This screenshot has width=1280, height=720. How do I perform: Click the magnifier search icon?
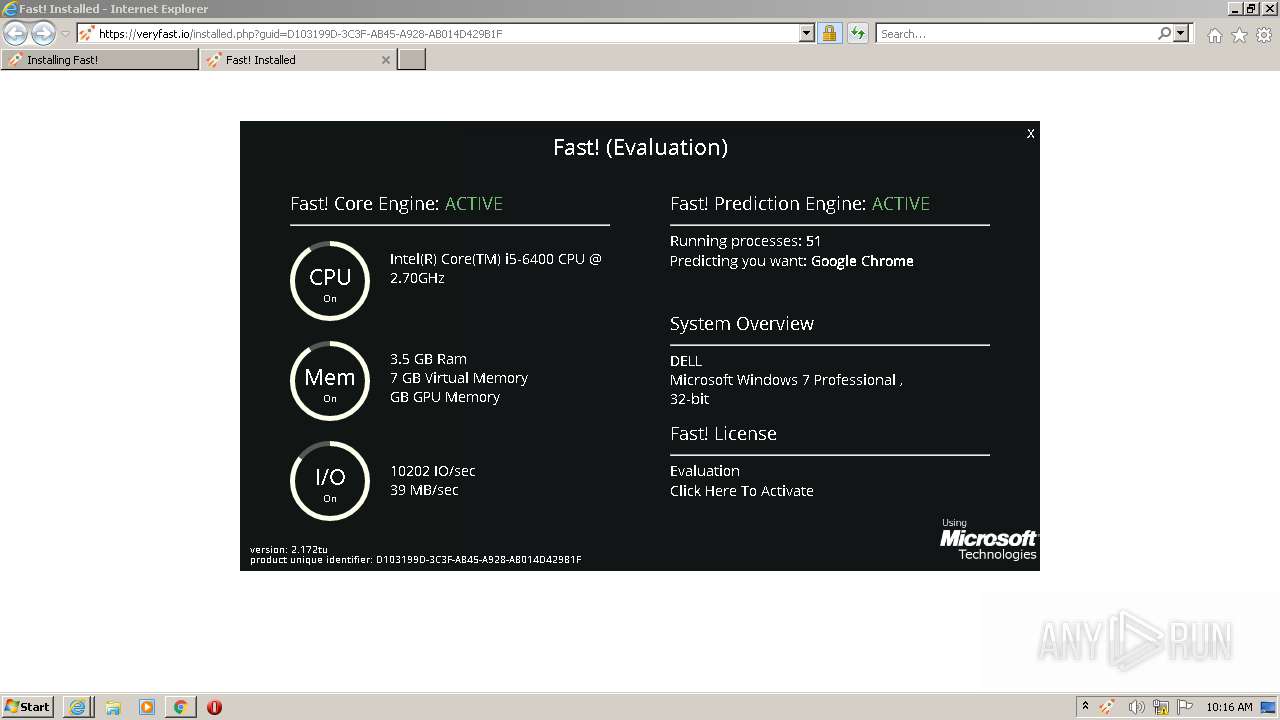coord(1164,33)
